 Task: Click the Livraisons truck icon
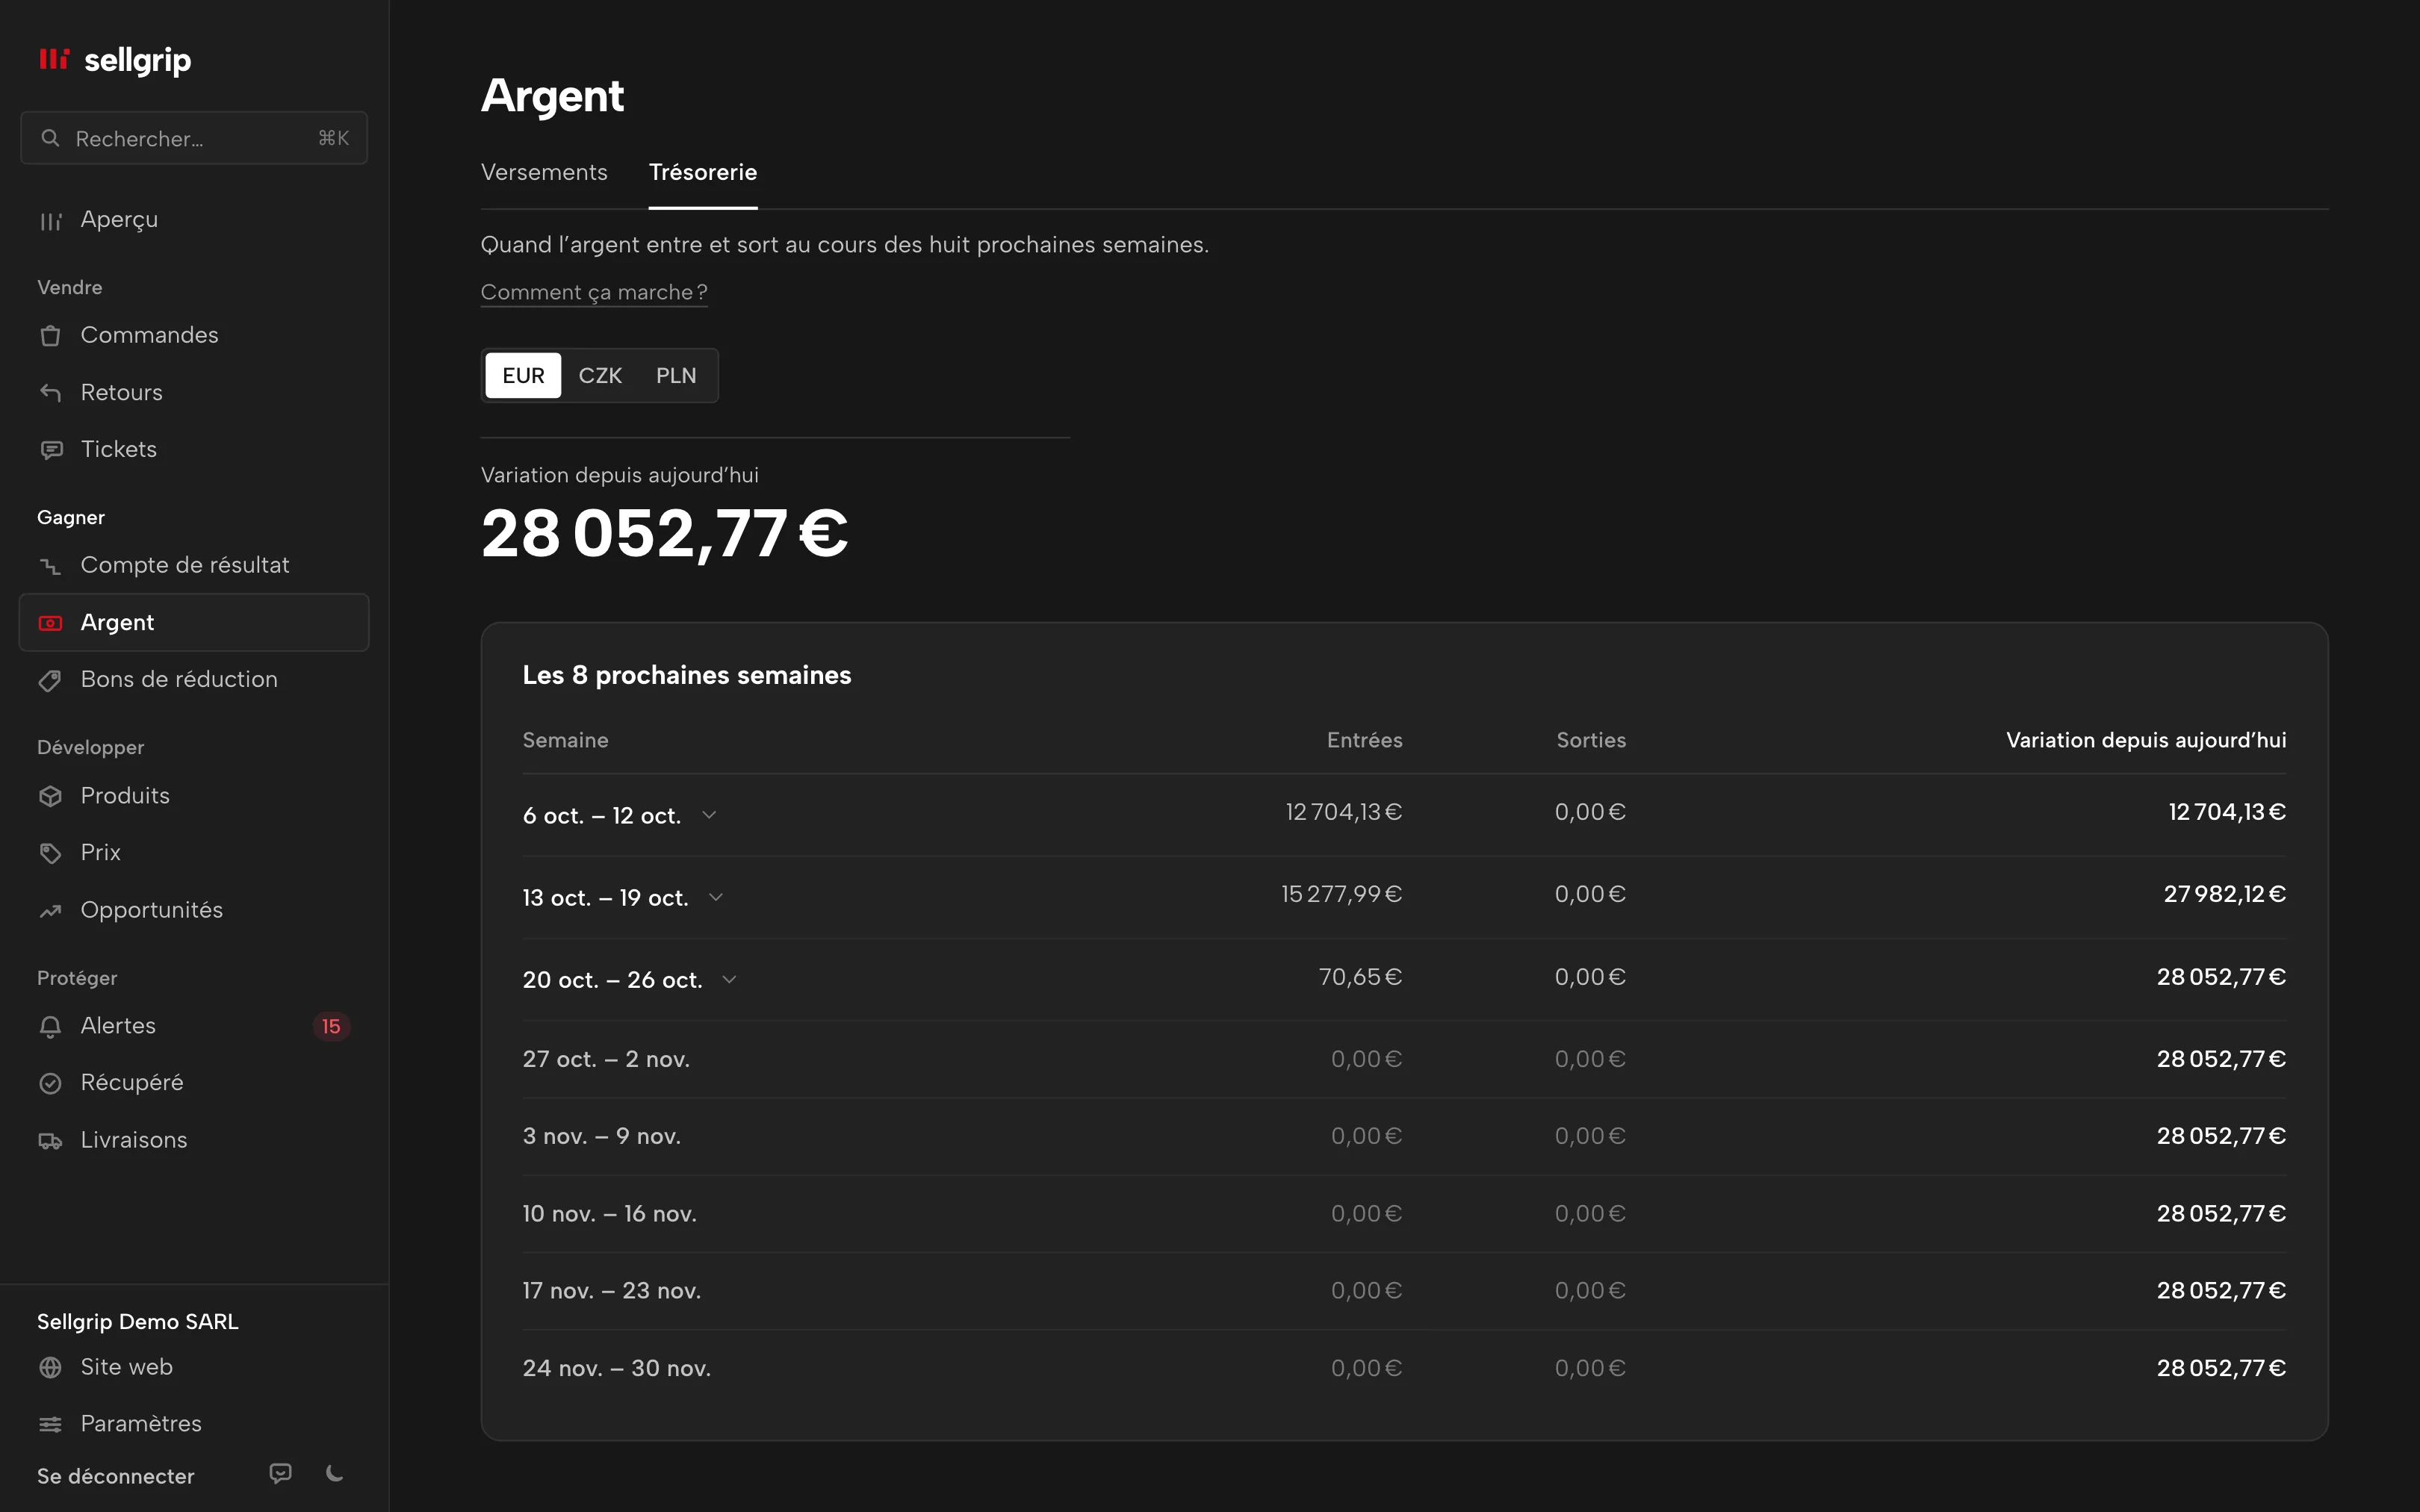point(50,1141)
